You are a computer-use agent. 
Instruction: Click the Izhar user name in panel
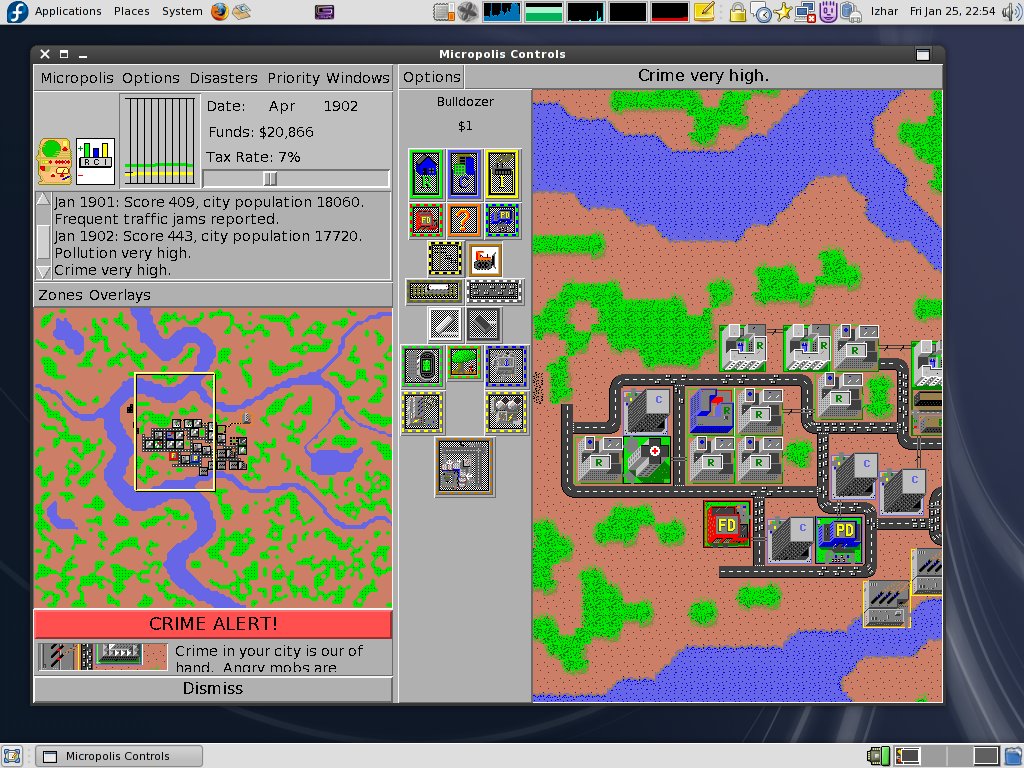[884, 11]
